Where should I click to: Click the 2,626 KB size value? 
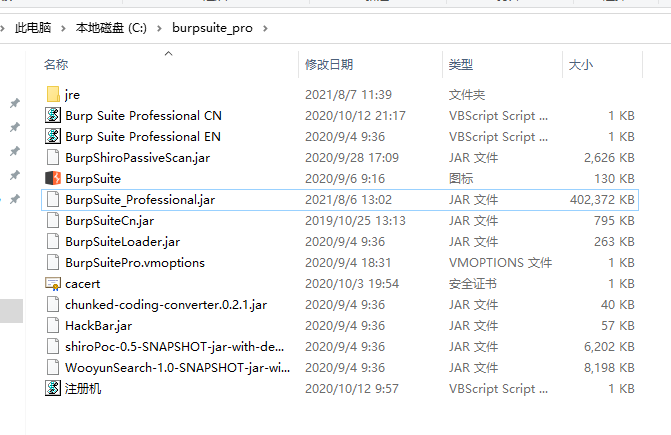coord(609,158)
